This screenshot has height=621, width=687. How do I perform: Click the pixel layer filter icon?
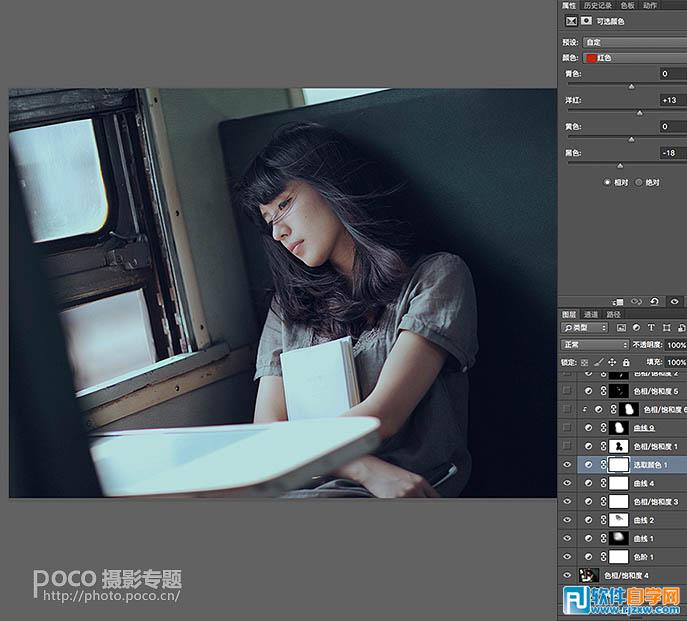[621, 327]
